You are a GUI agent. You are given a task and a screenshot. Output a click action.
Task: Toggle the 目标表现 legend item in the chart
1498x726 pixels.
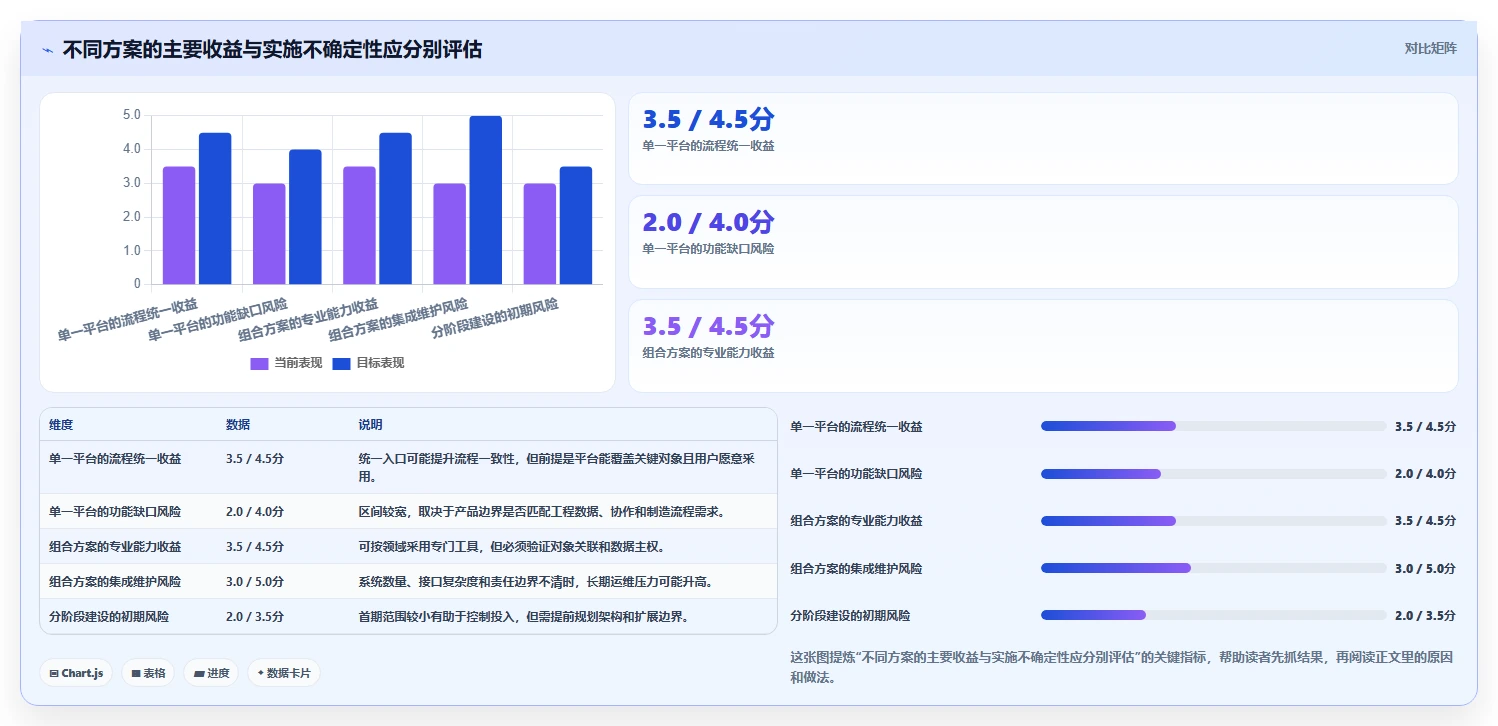(368, 363)
